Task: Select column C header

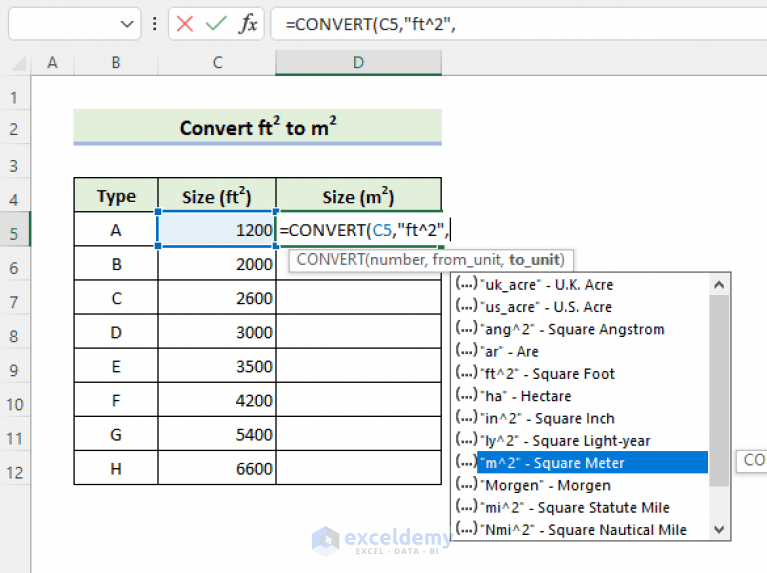Action: click(x=217, y=63)
